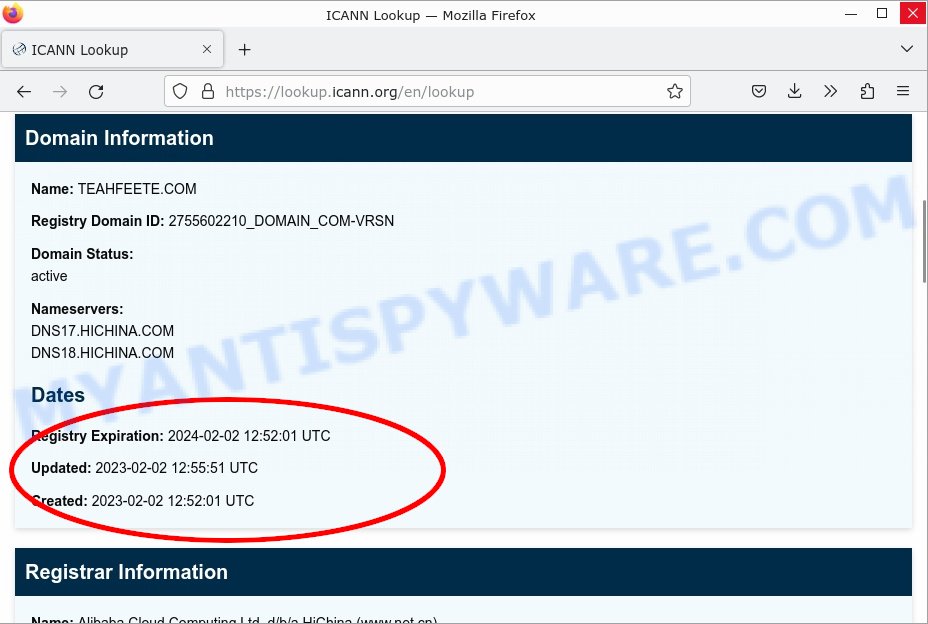Click the domain name TEAHFEETE.COM

tap(137, 189)
